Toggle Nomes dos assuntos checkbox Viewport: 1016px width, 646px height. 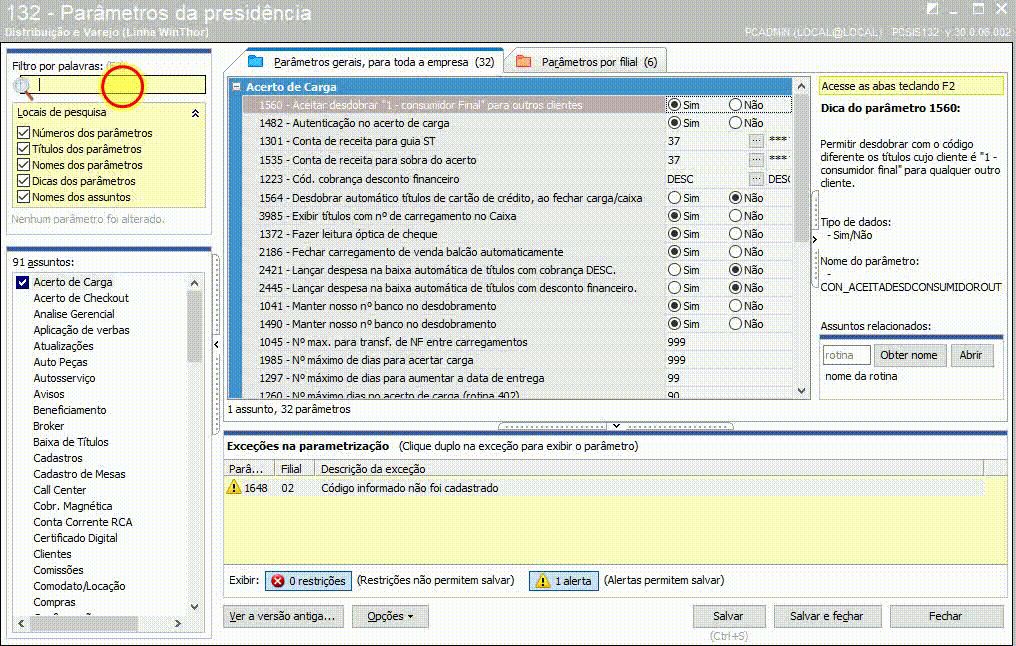[x=23, y=197]
